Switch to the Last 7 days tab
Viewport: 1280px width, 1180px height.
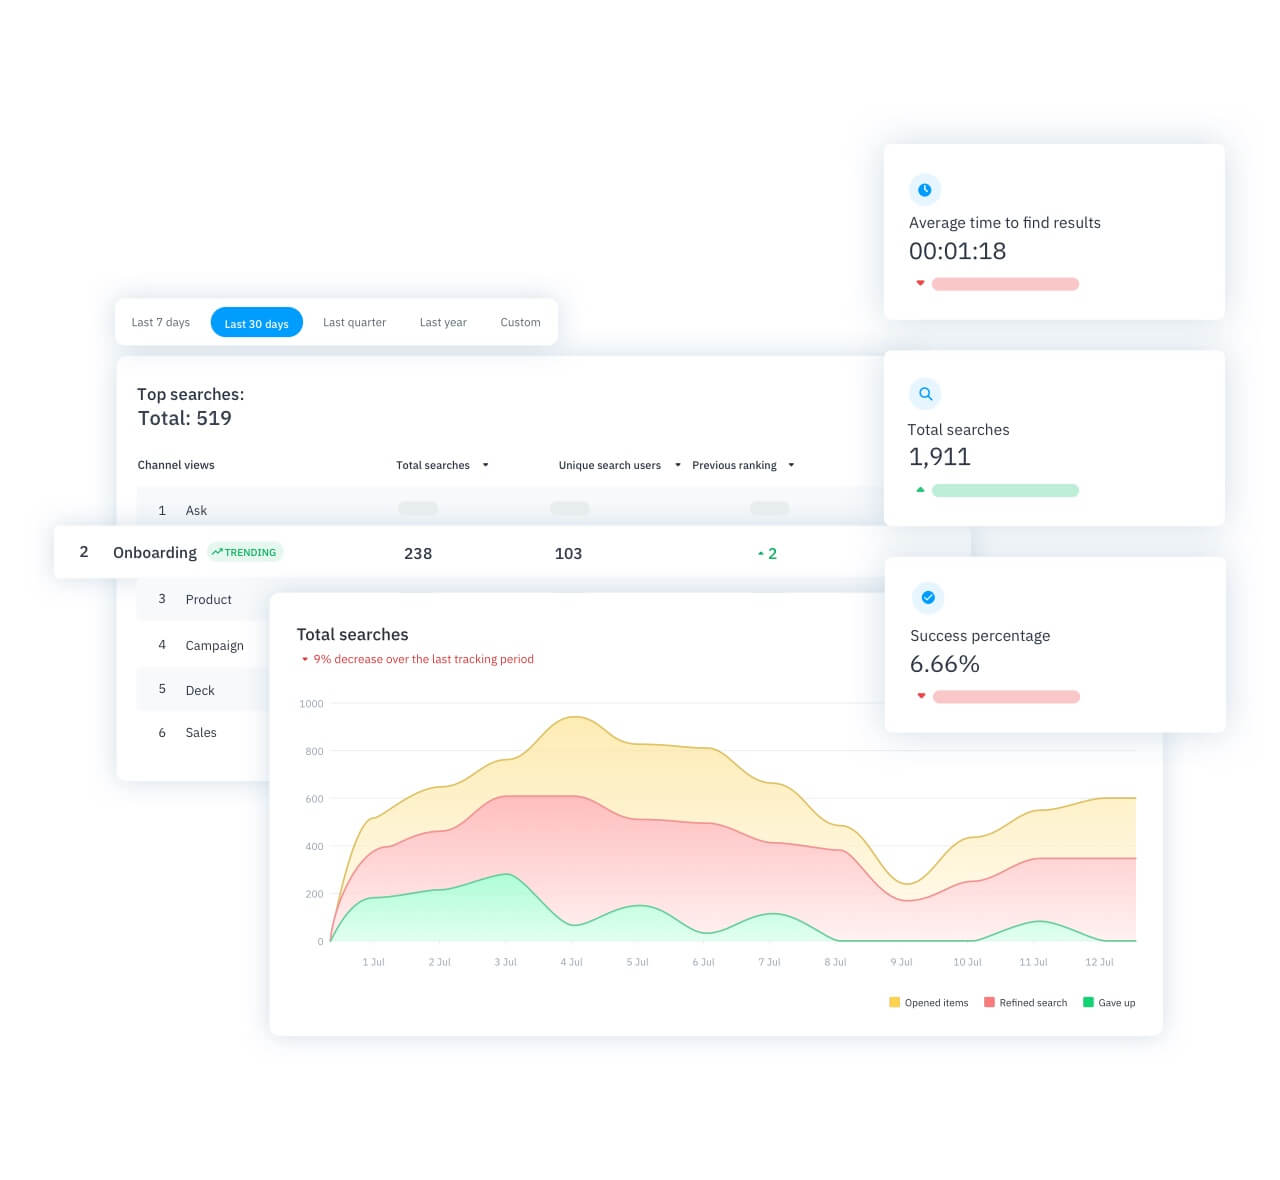(x=160, y=322)
